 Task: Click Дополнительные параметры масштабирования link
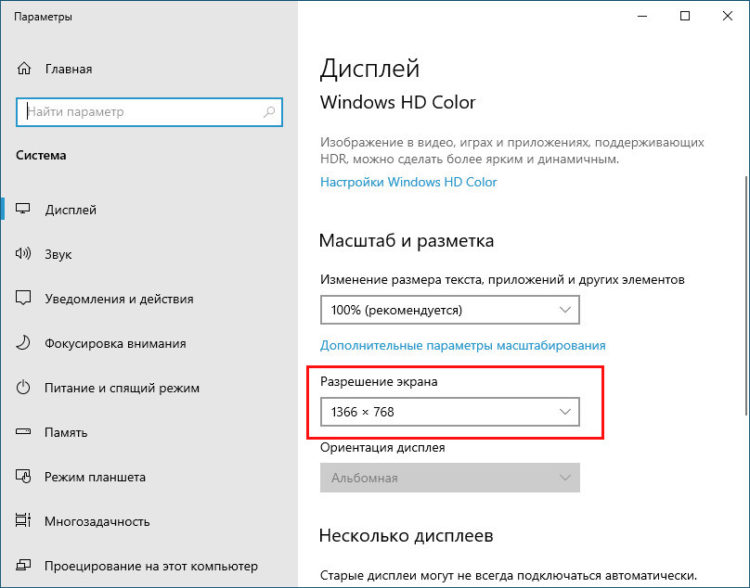tap(462, 345)
